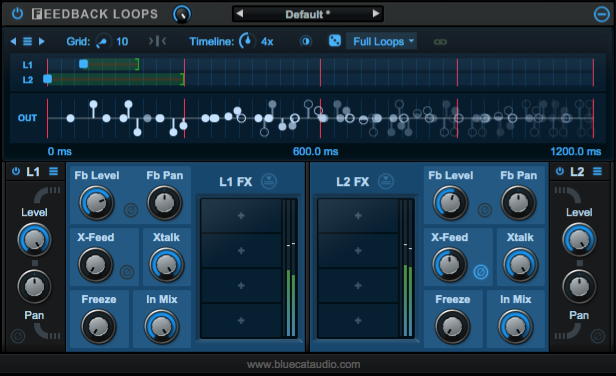Toggle the link loops chain icon
Image resolution: width=616 pixels, height=376 pixels.
(440, 42)
